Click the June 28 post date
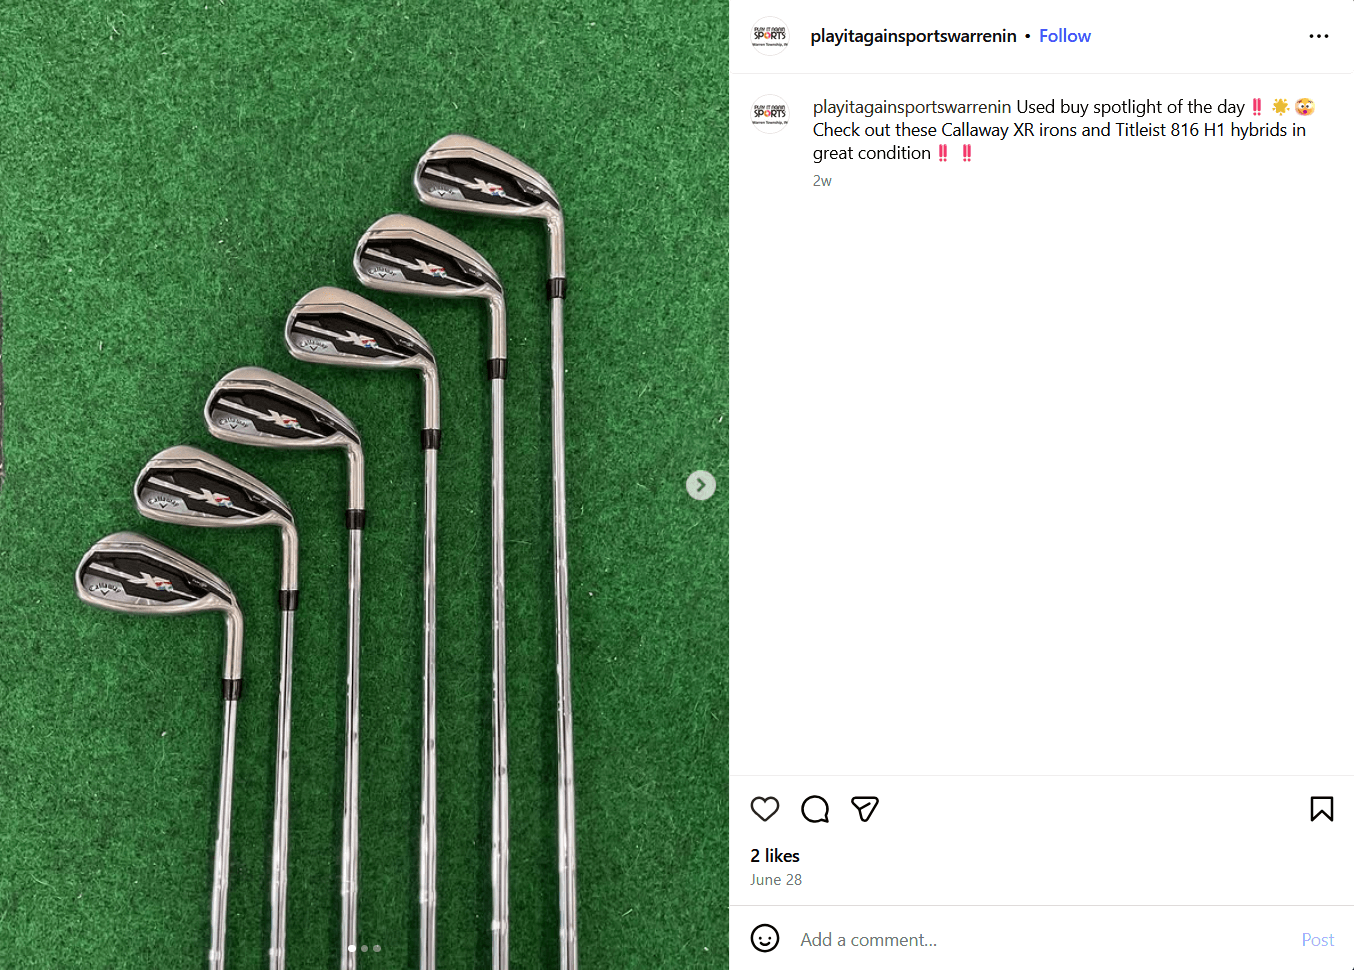 tap(776, 880)
